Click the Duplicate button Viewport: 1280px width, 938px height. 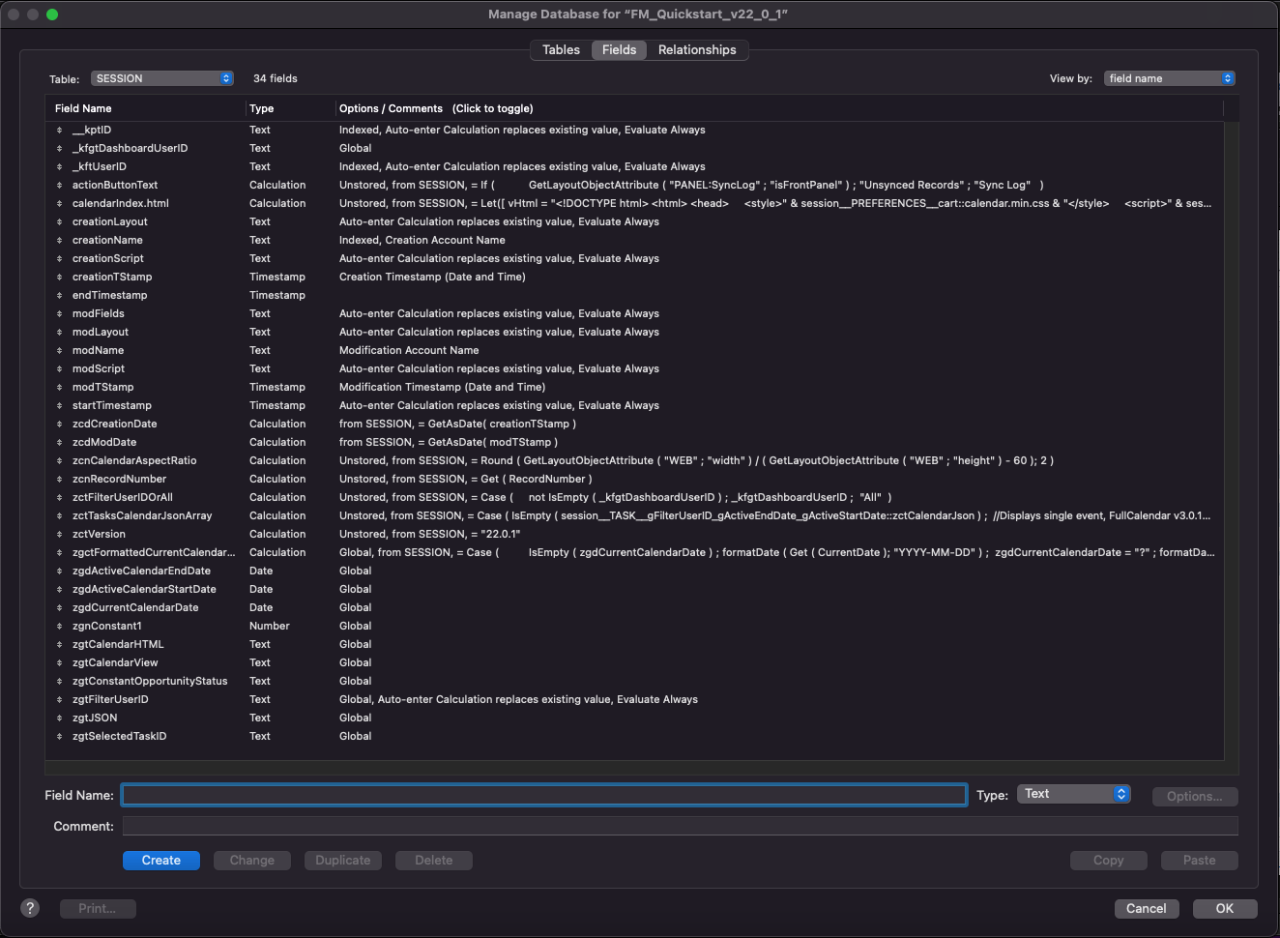pyautogui.click(x=343, y=860)
